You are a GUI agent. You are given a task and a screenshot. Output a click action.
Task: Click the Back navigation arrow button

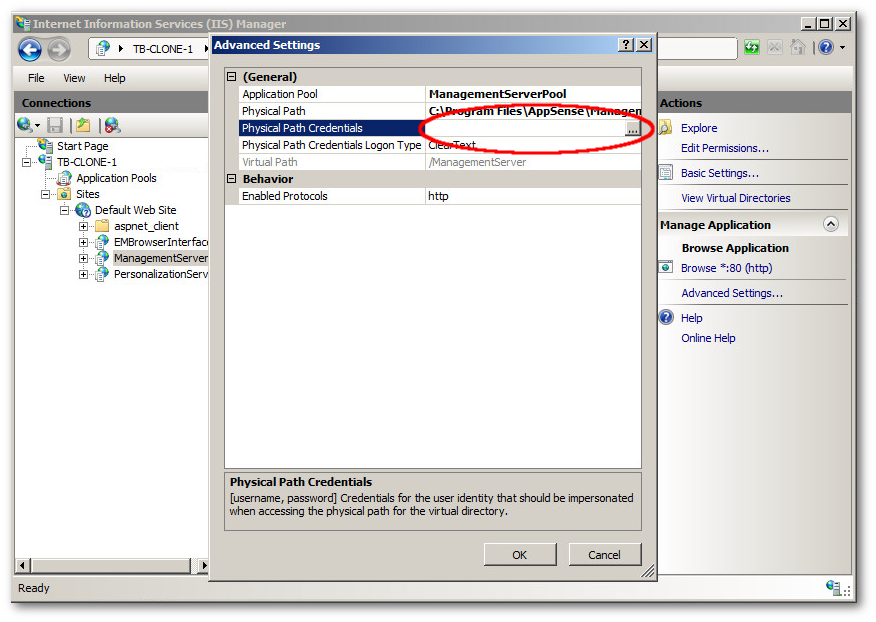30,49
